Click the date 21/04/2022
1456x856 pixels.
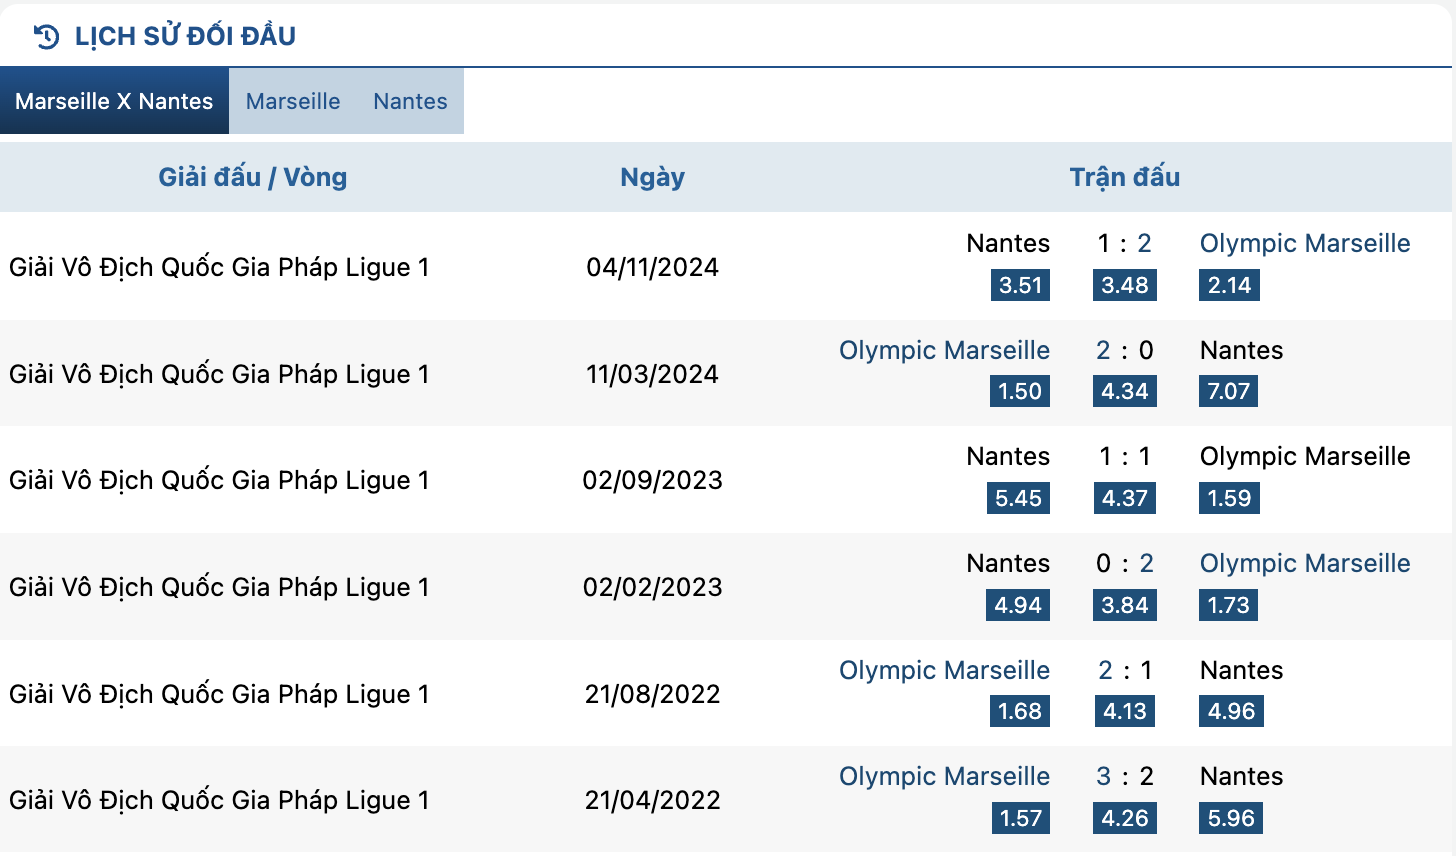point(653,800)
